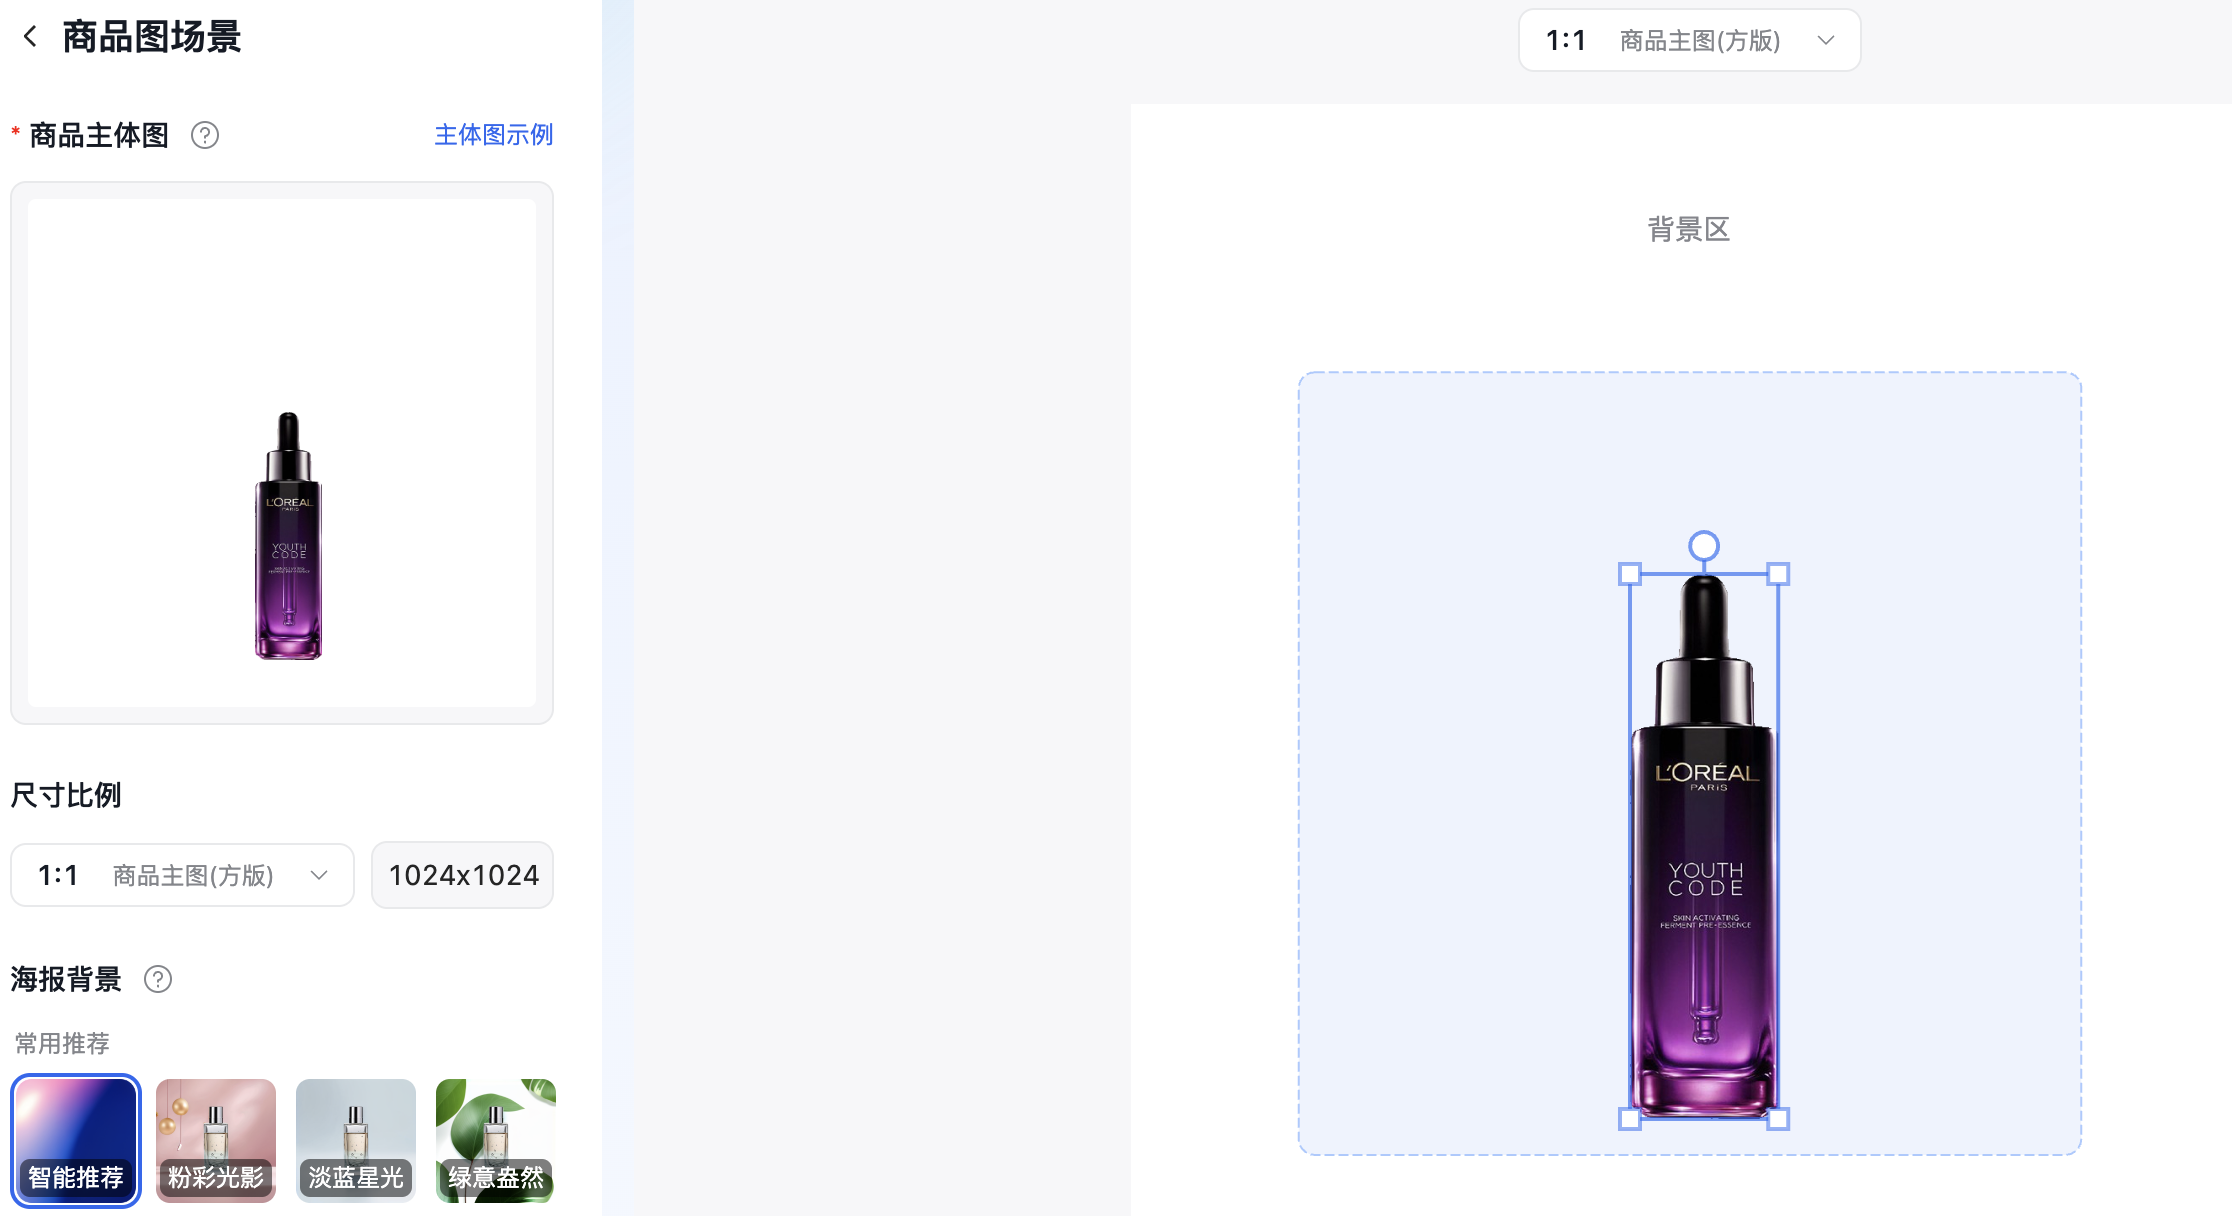Open the top canvas 1:1 ratio dropdown
This screenshot has width=2232, height=1216.
(x=1689, y=40)
